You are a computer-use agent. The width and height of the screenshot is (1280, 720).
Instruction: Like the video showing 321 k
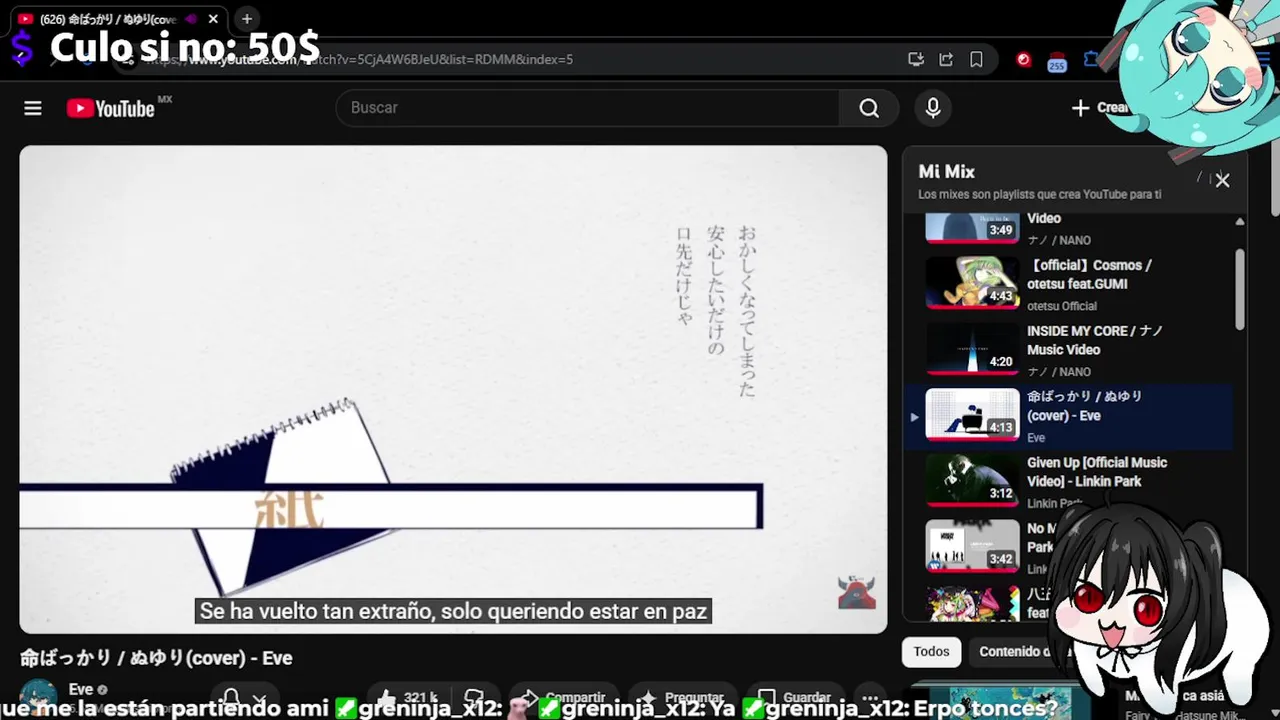click(407, 698)
